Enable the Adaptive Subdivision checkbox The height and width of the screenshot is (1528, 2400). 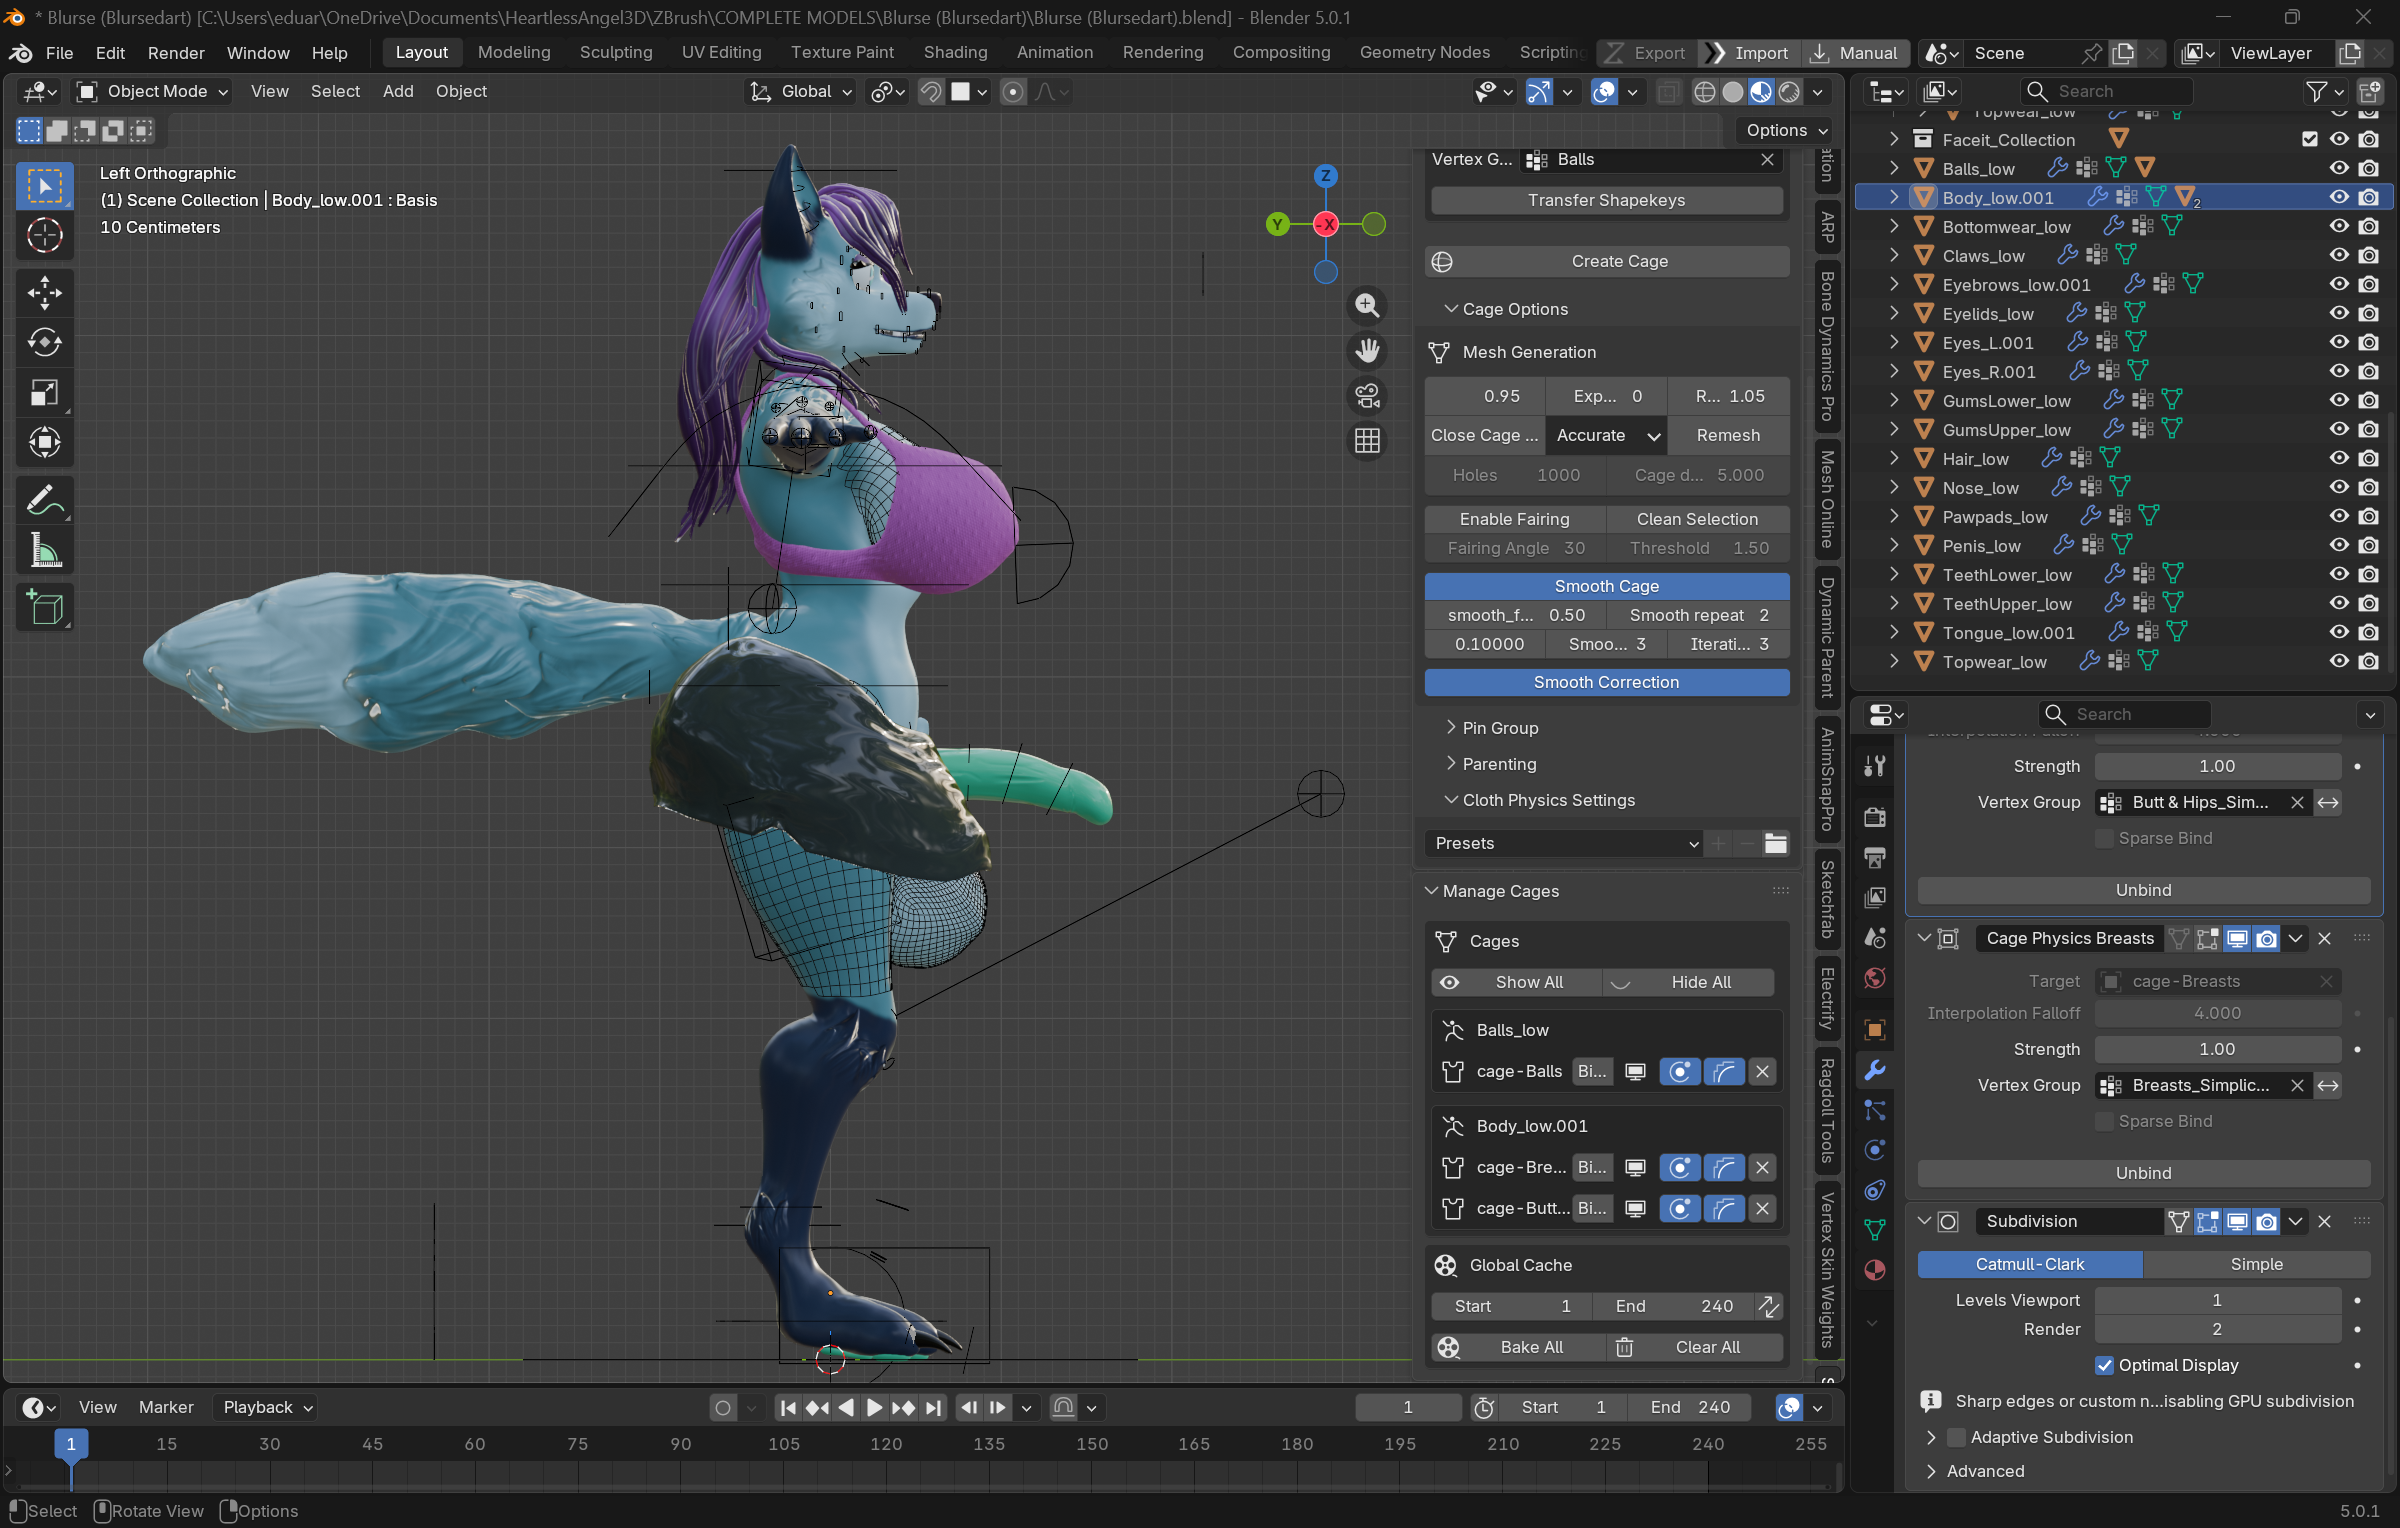click(x=1957, y=1438)
